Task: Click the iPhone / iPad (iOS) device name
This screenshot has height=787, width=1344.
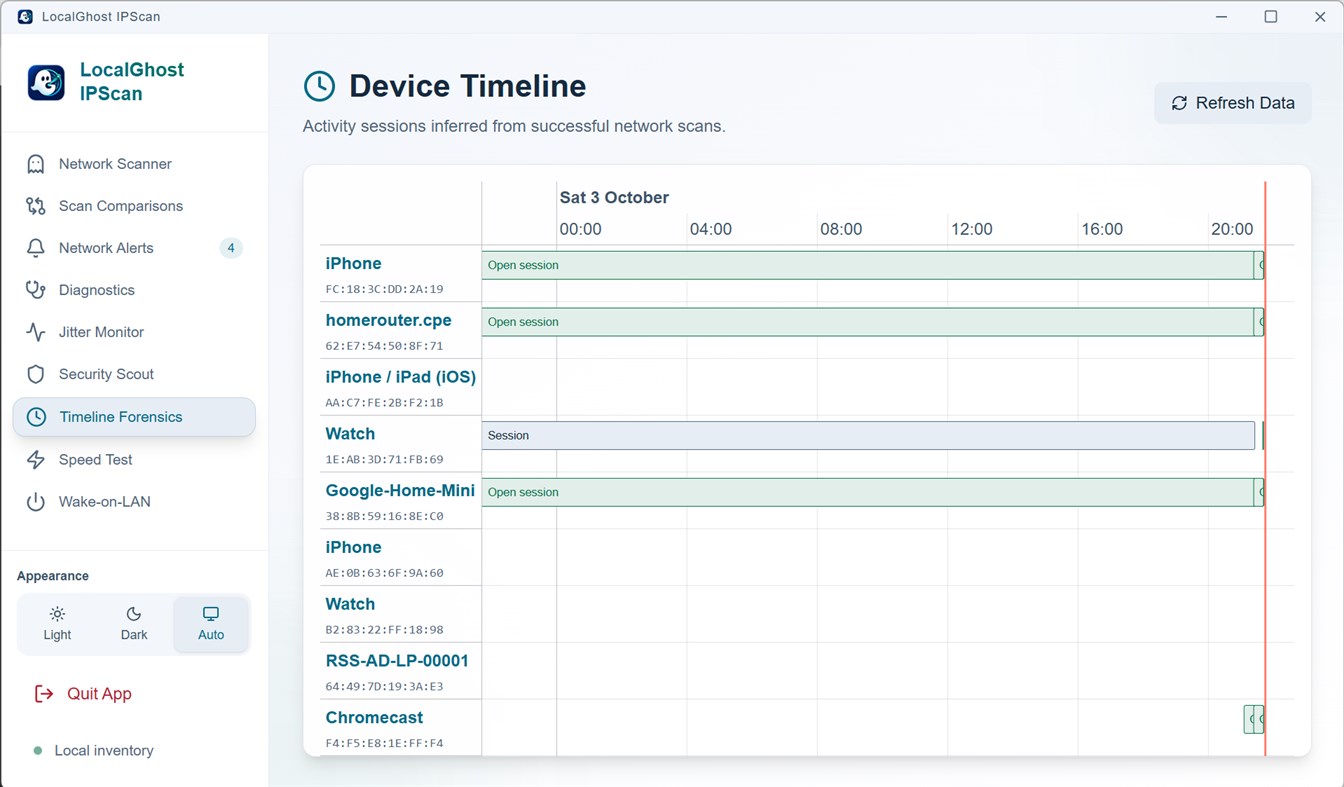Action: tap(400, 377)
